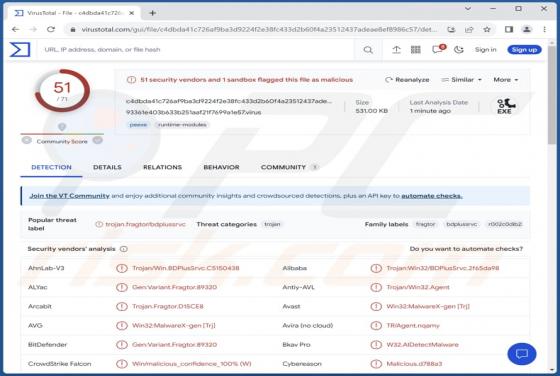Click the alert icon in the Antiy-AVL row
Screen dimensions: 560x376
[376, 287]
